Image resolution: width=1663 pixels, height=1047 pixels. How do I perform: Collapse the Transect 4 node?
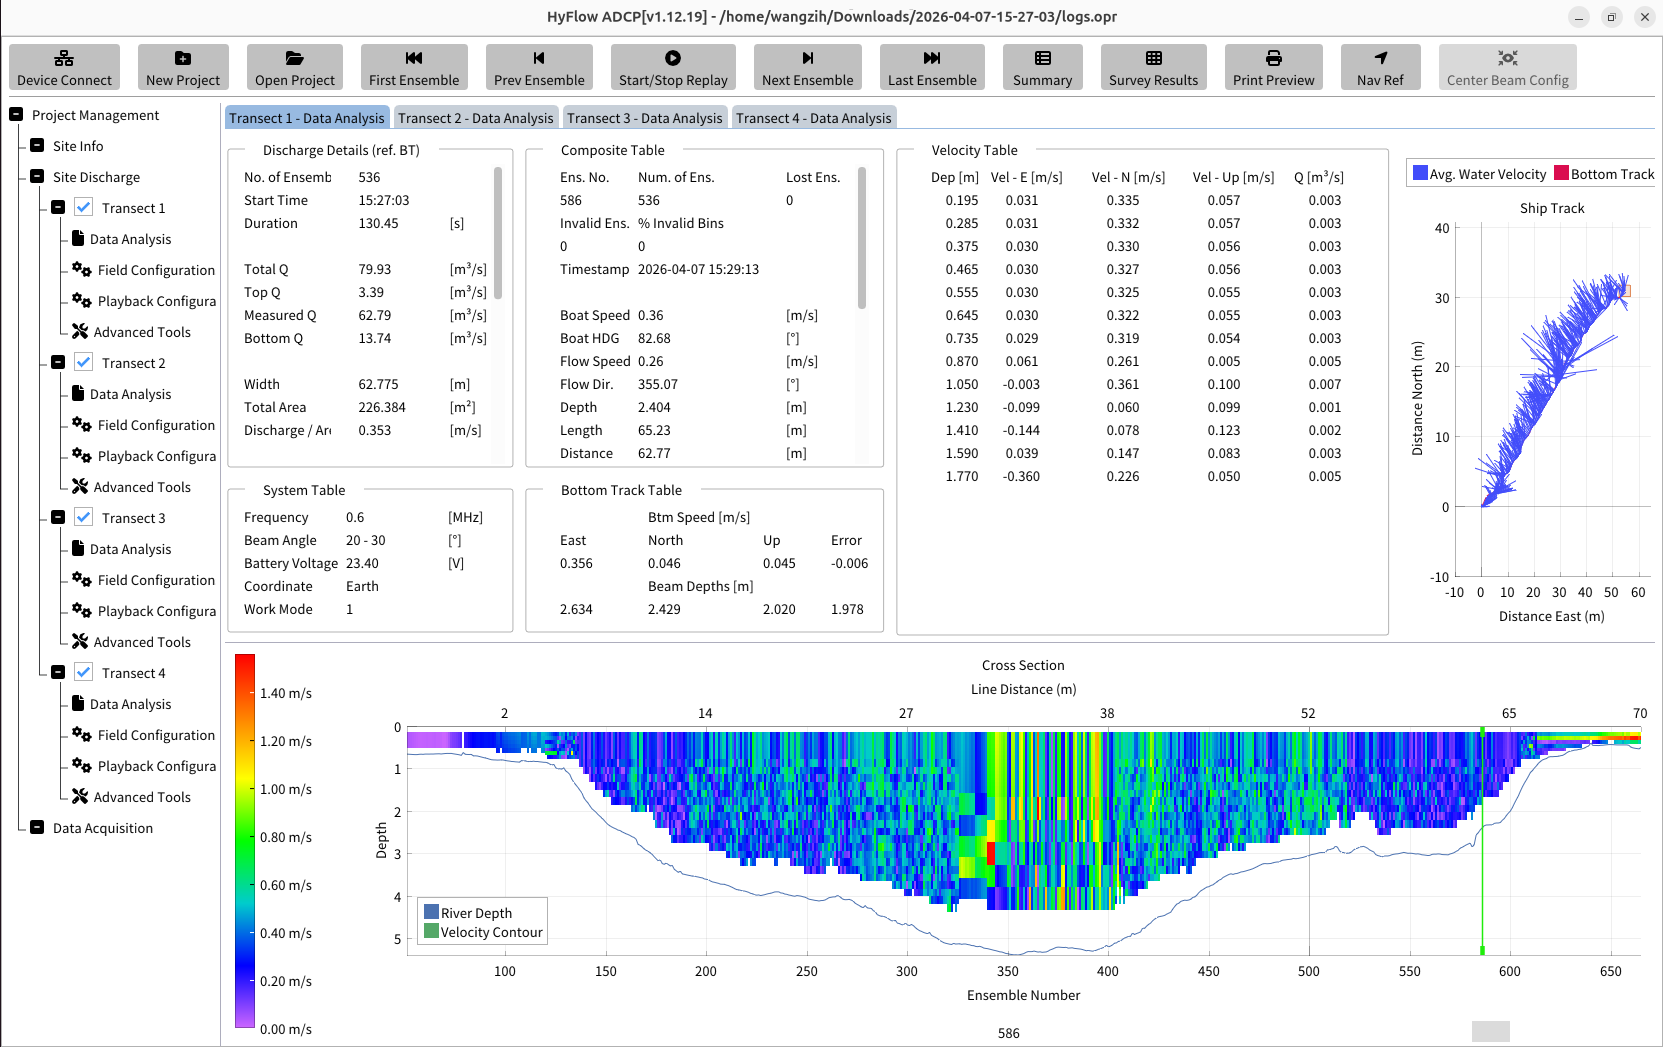(x=58, y=673)
